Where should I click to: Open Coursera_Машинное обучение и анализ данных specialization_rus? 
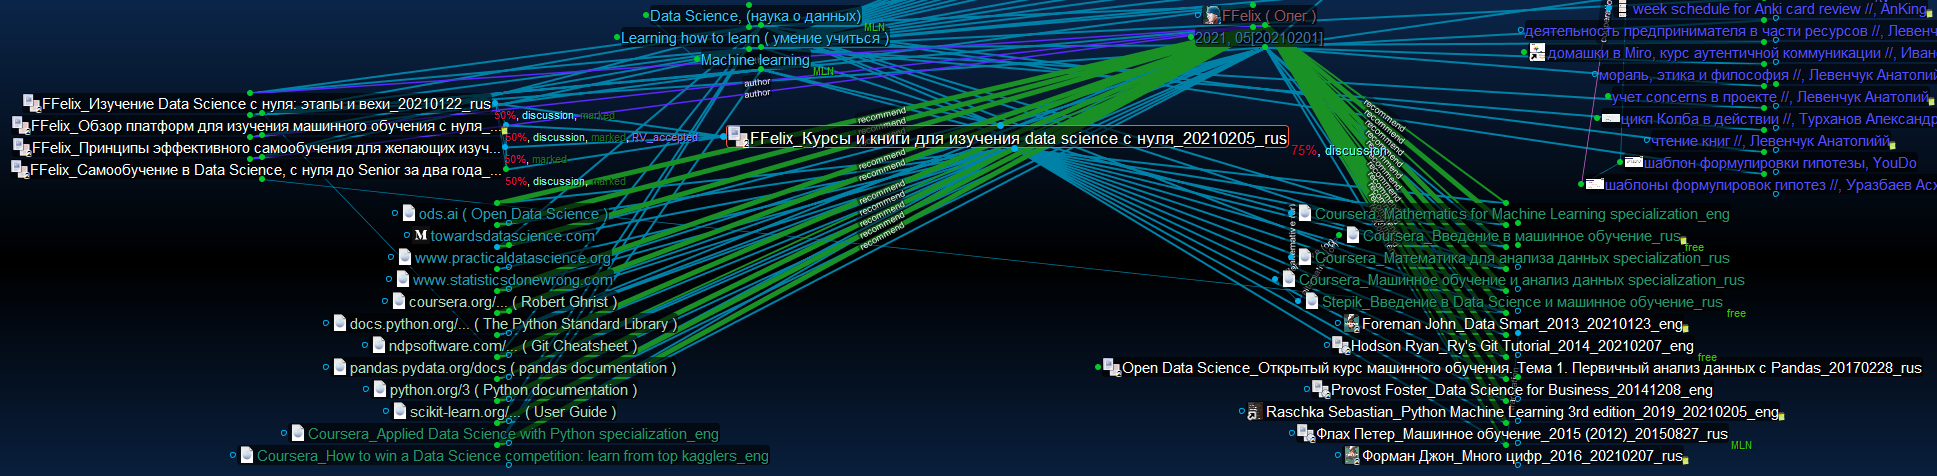(1522, 280)
